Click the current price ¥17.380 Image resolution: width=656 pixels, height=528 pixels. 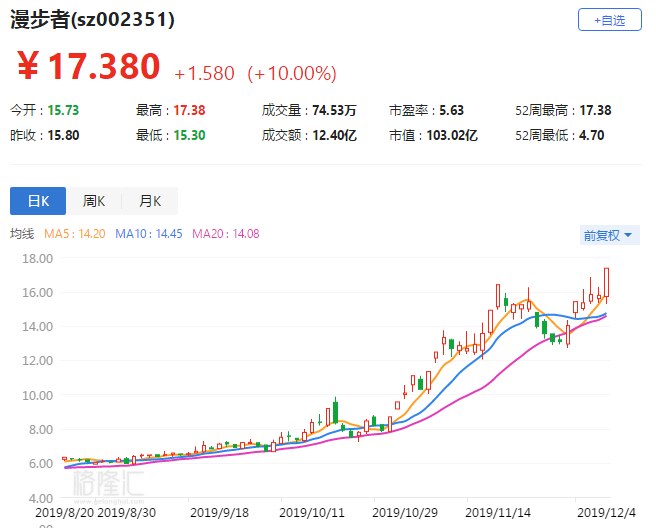click(x=88, y=66)
